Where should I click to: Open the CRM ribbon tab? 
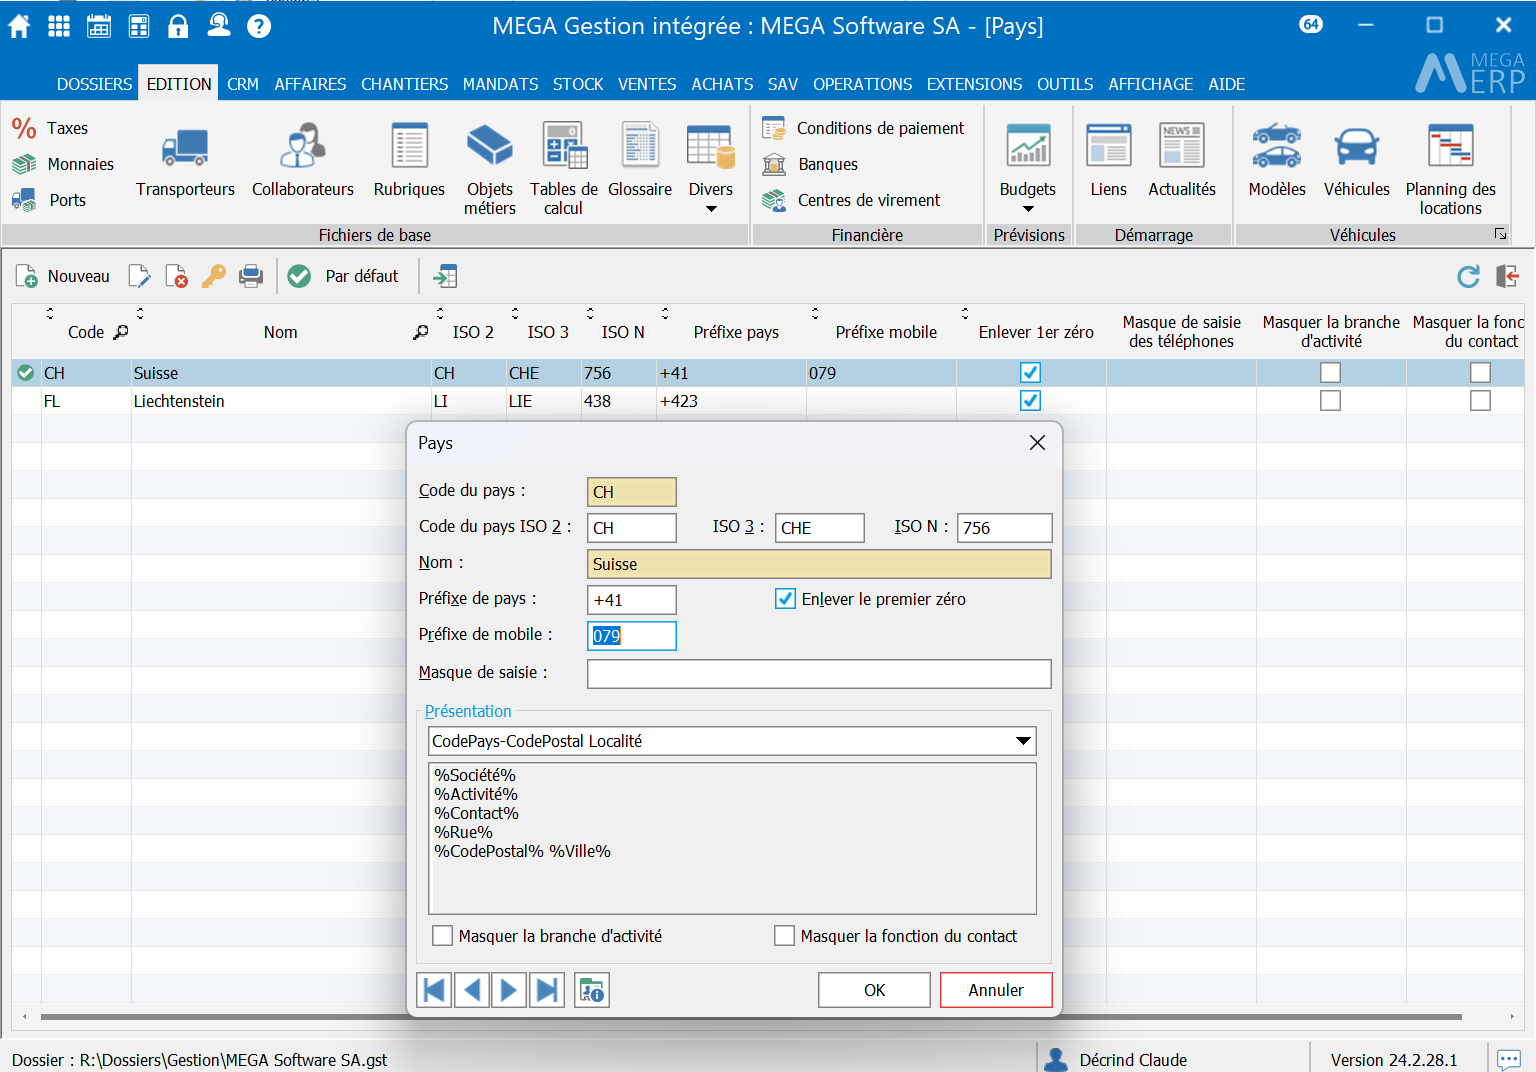tap(243, 84)
